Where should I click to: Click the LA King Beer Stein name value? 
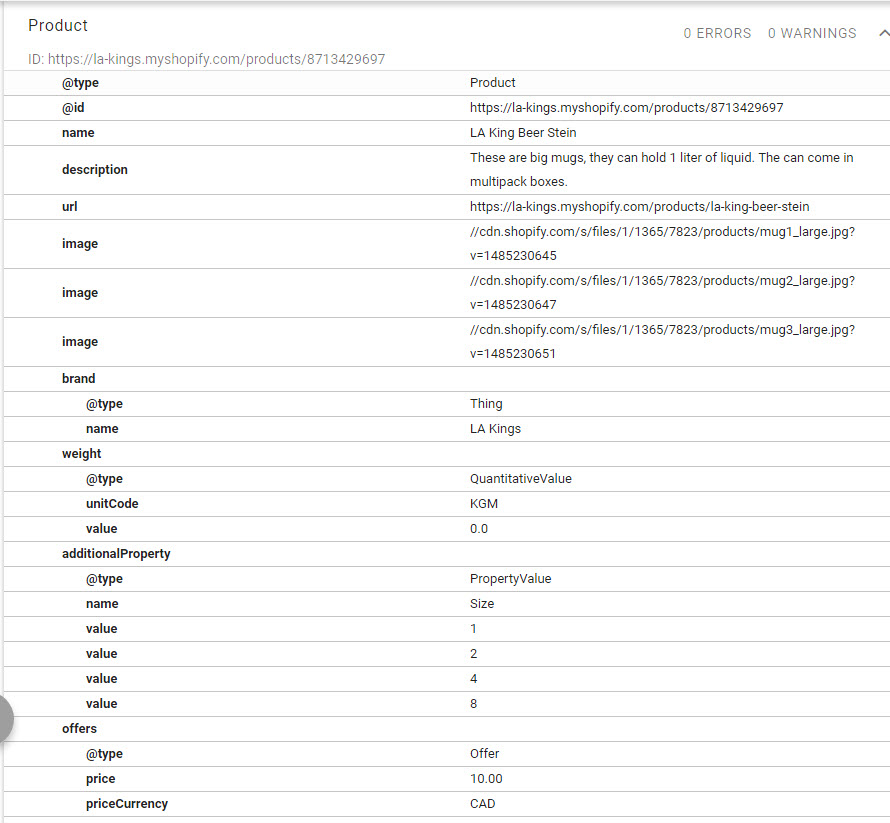tap(523, 133)
